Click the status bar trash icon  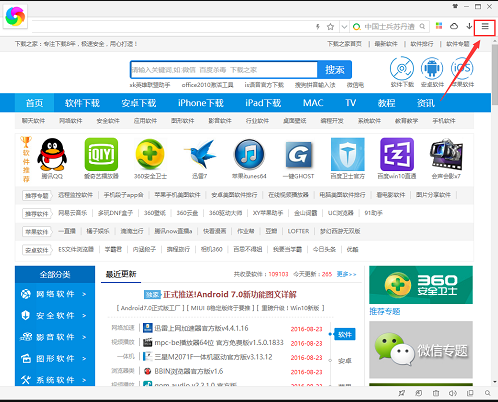[436, 393]
